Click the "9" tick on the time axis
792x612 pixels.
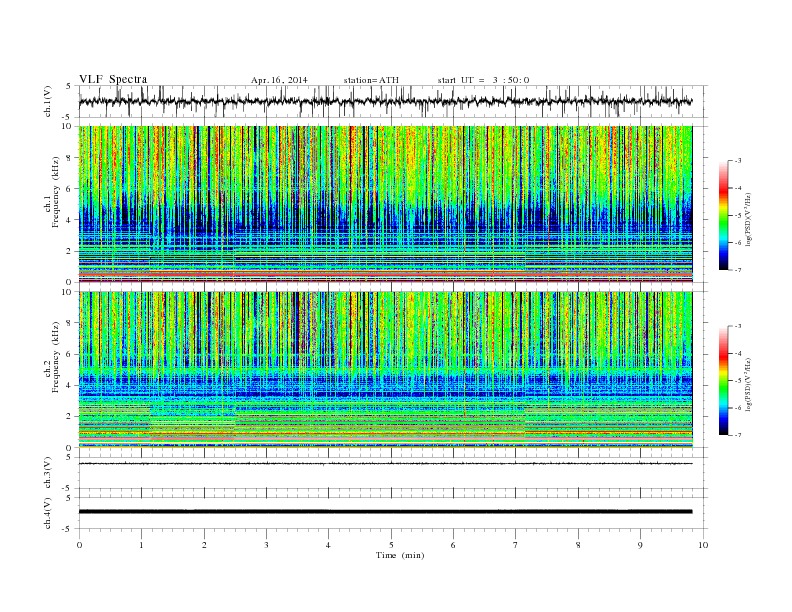tap(640, 545)
